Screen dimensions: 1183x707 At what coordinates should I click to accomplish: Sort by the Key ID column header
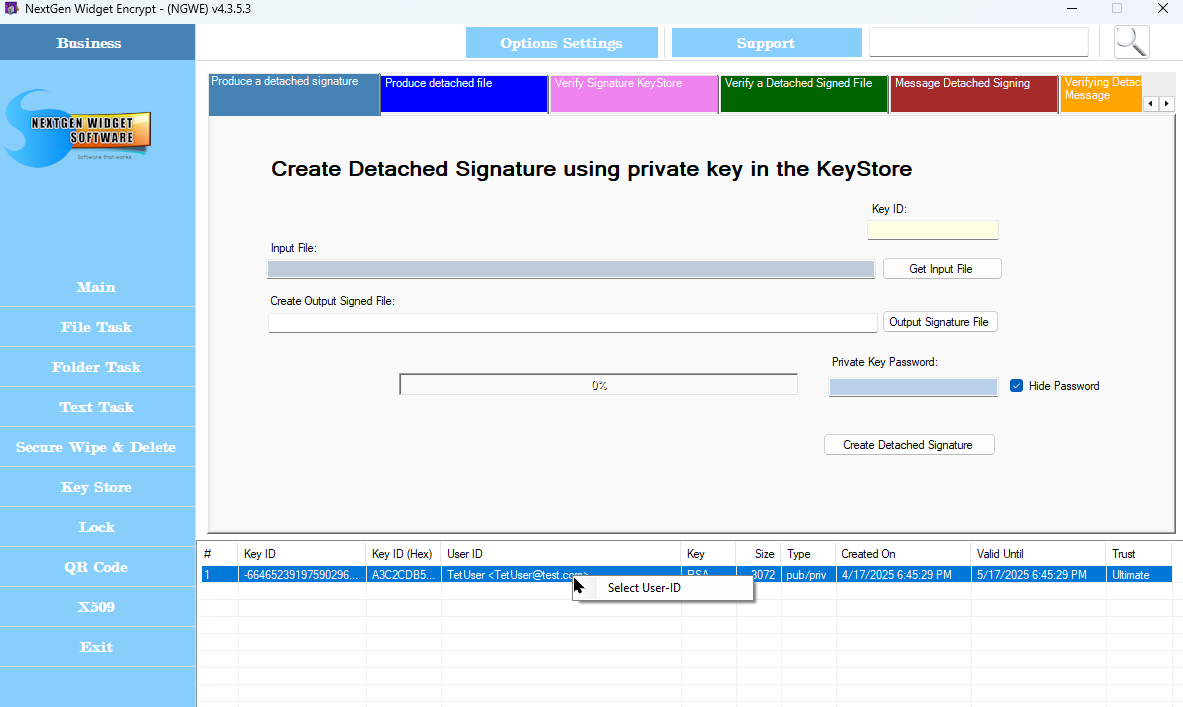(302, 554)
